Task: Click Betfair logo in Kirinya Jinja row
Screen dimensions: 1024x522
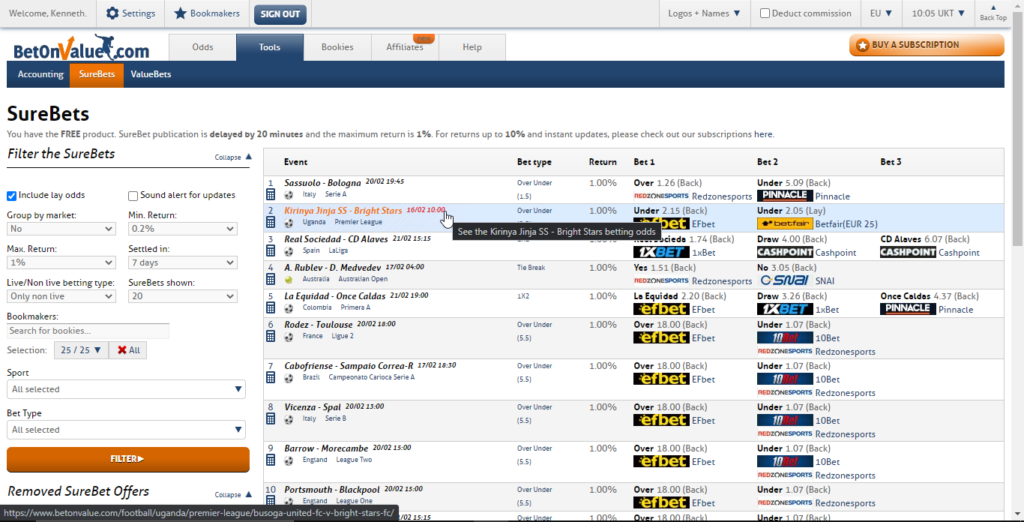Action: pyautogui.click(x=785, y=223)
